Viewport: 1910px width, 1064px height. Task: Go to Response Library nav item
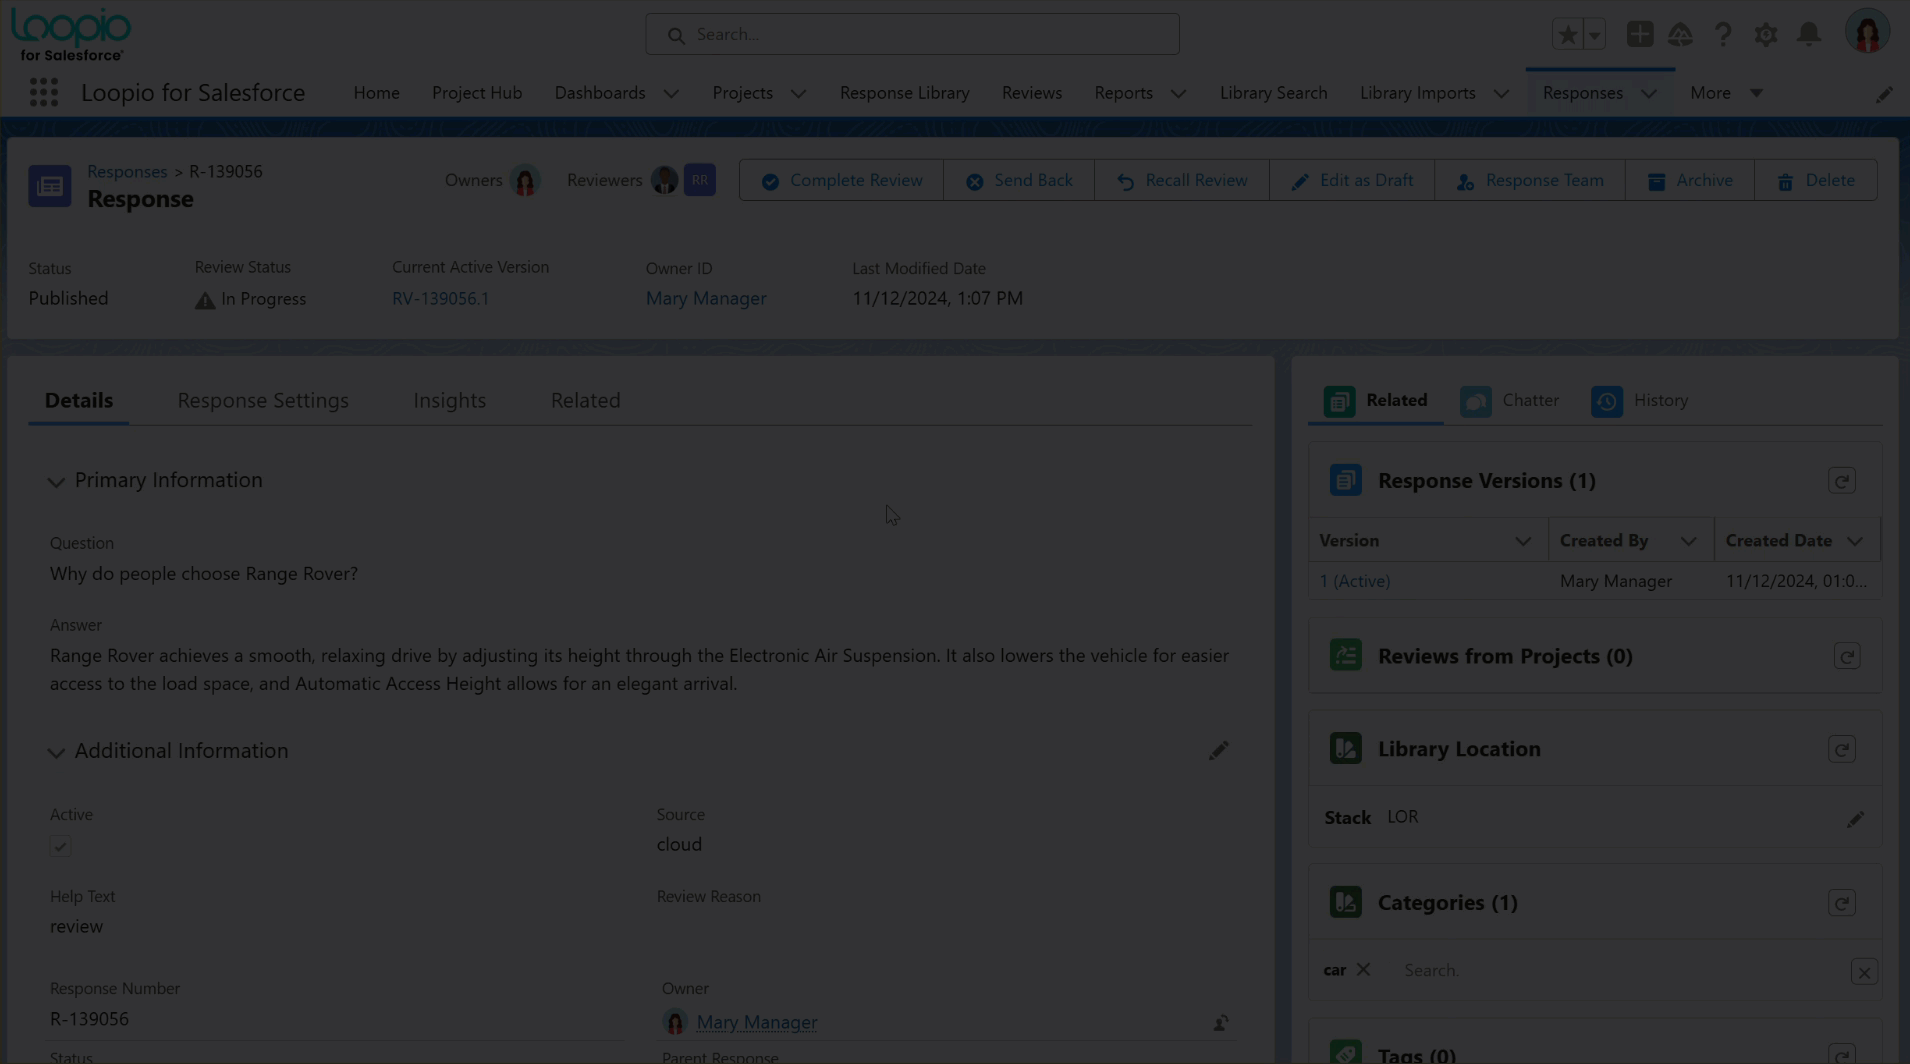click(x=905, y=93)
